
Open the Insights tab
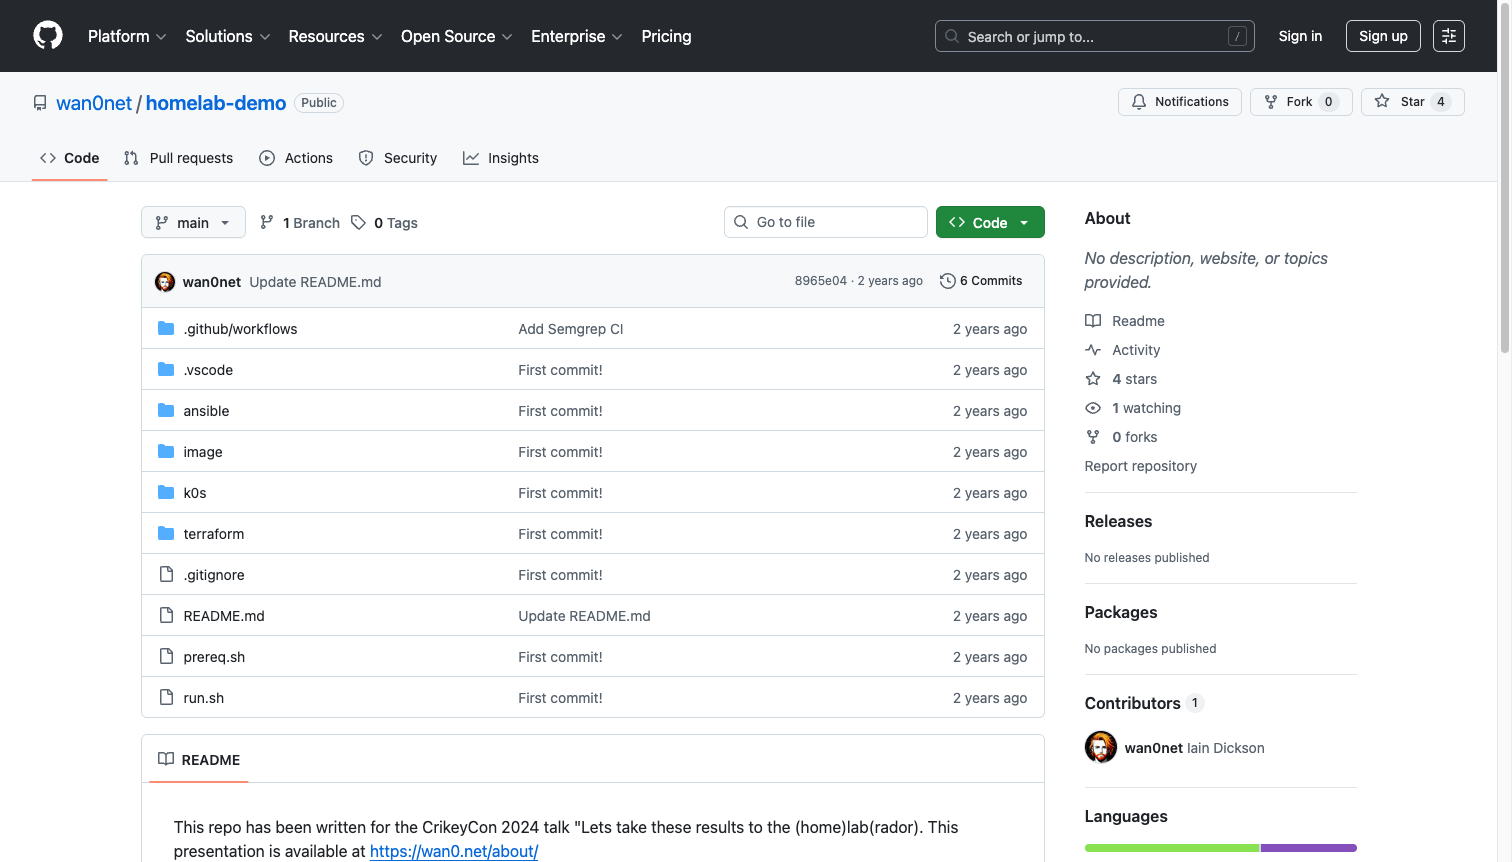click(501, 158)
